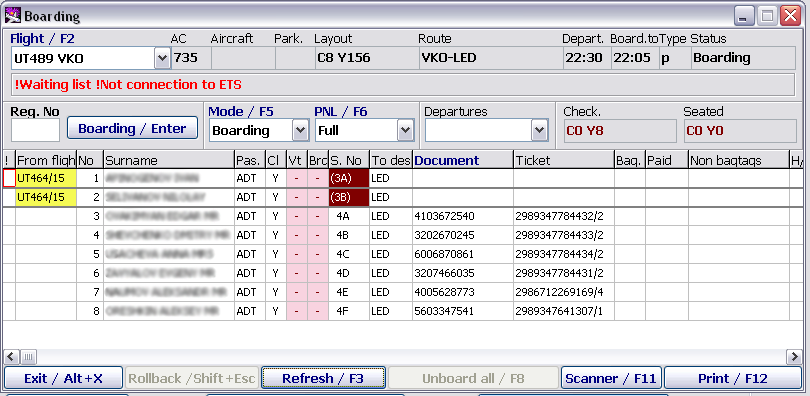Select the UT464/15 cell in row 1
Viewport: 810px width, 396px height.
(46, 178)
